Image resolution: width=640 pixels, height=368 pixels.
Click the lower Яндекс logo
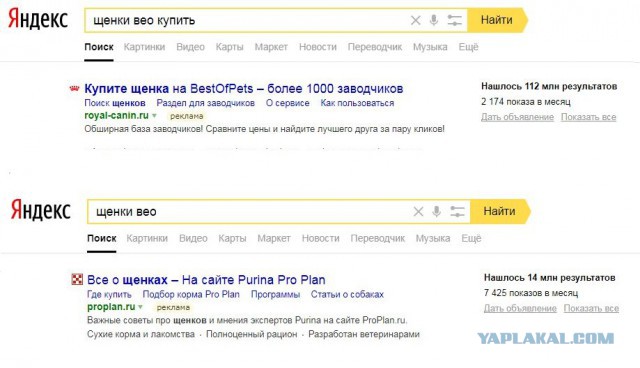[40, 210]
